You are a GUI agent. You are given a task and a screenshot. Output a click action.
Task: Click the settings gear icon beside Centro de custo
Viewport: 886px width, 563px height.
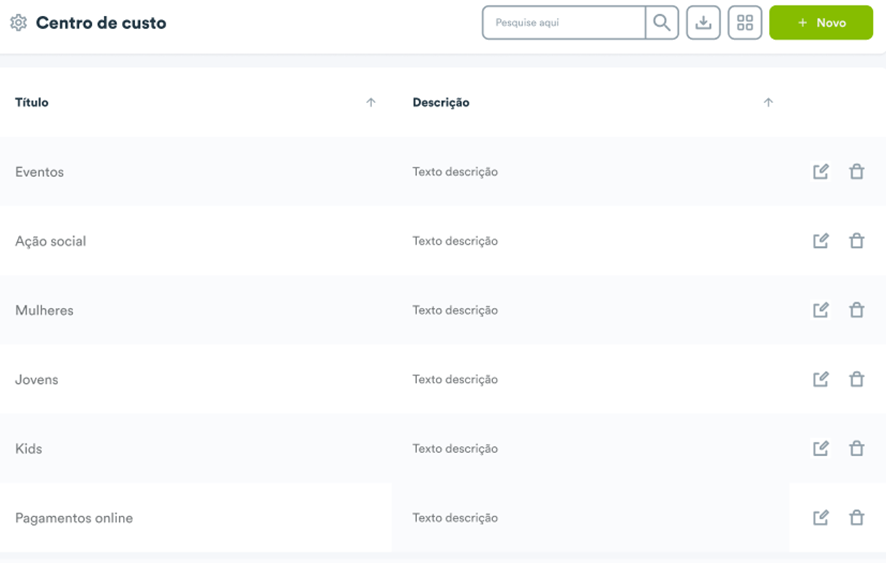click(19, 23)
